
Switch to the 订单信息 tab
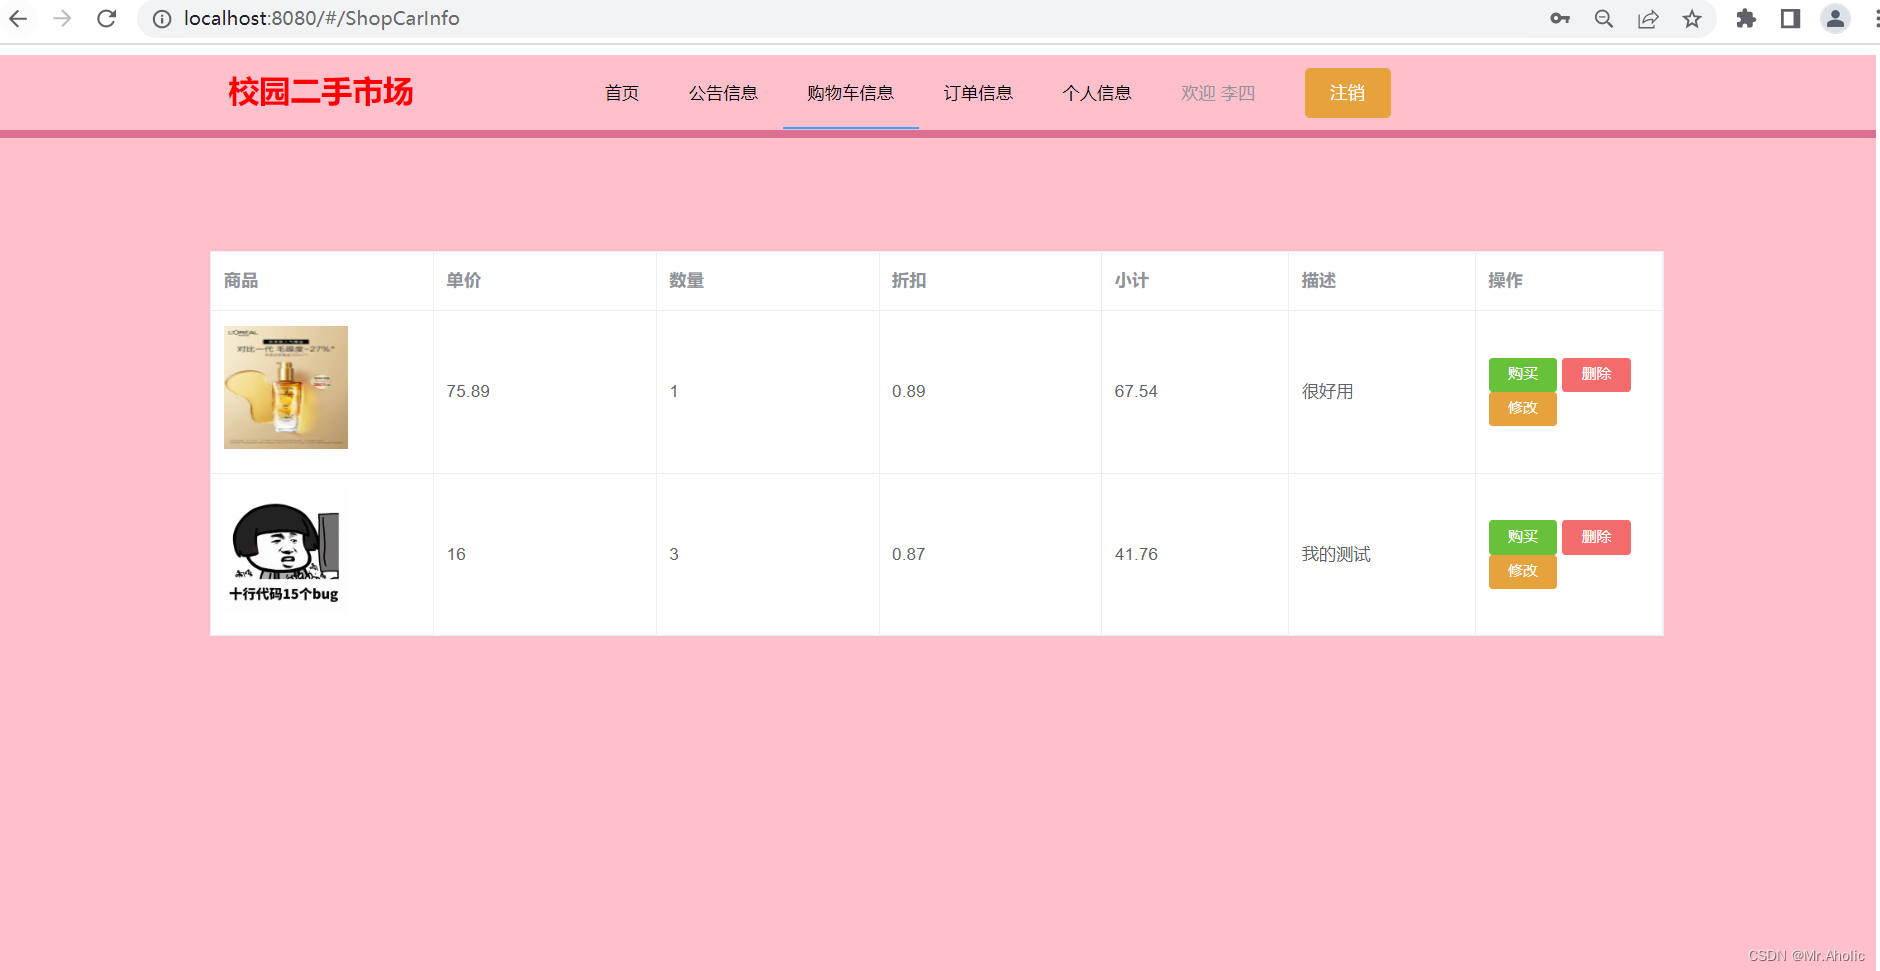(x=977, y=93)
